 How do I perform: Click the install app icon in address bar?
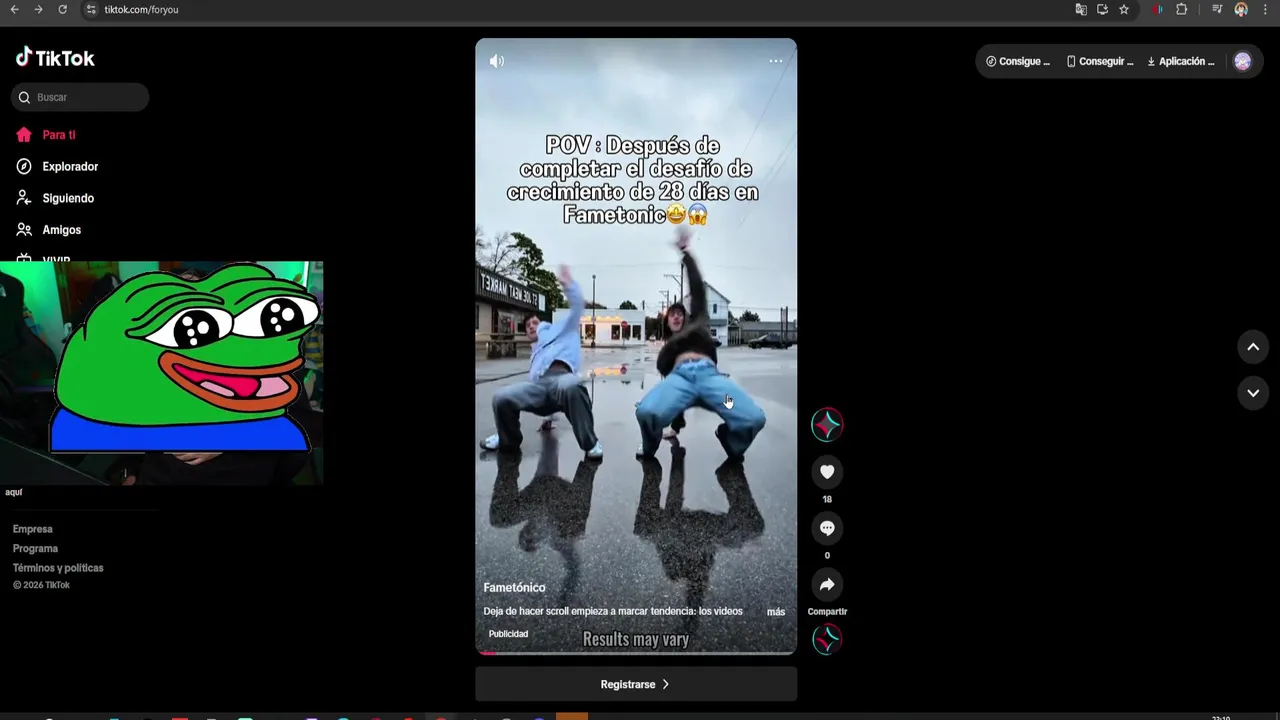[1102, 9]
